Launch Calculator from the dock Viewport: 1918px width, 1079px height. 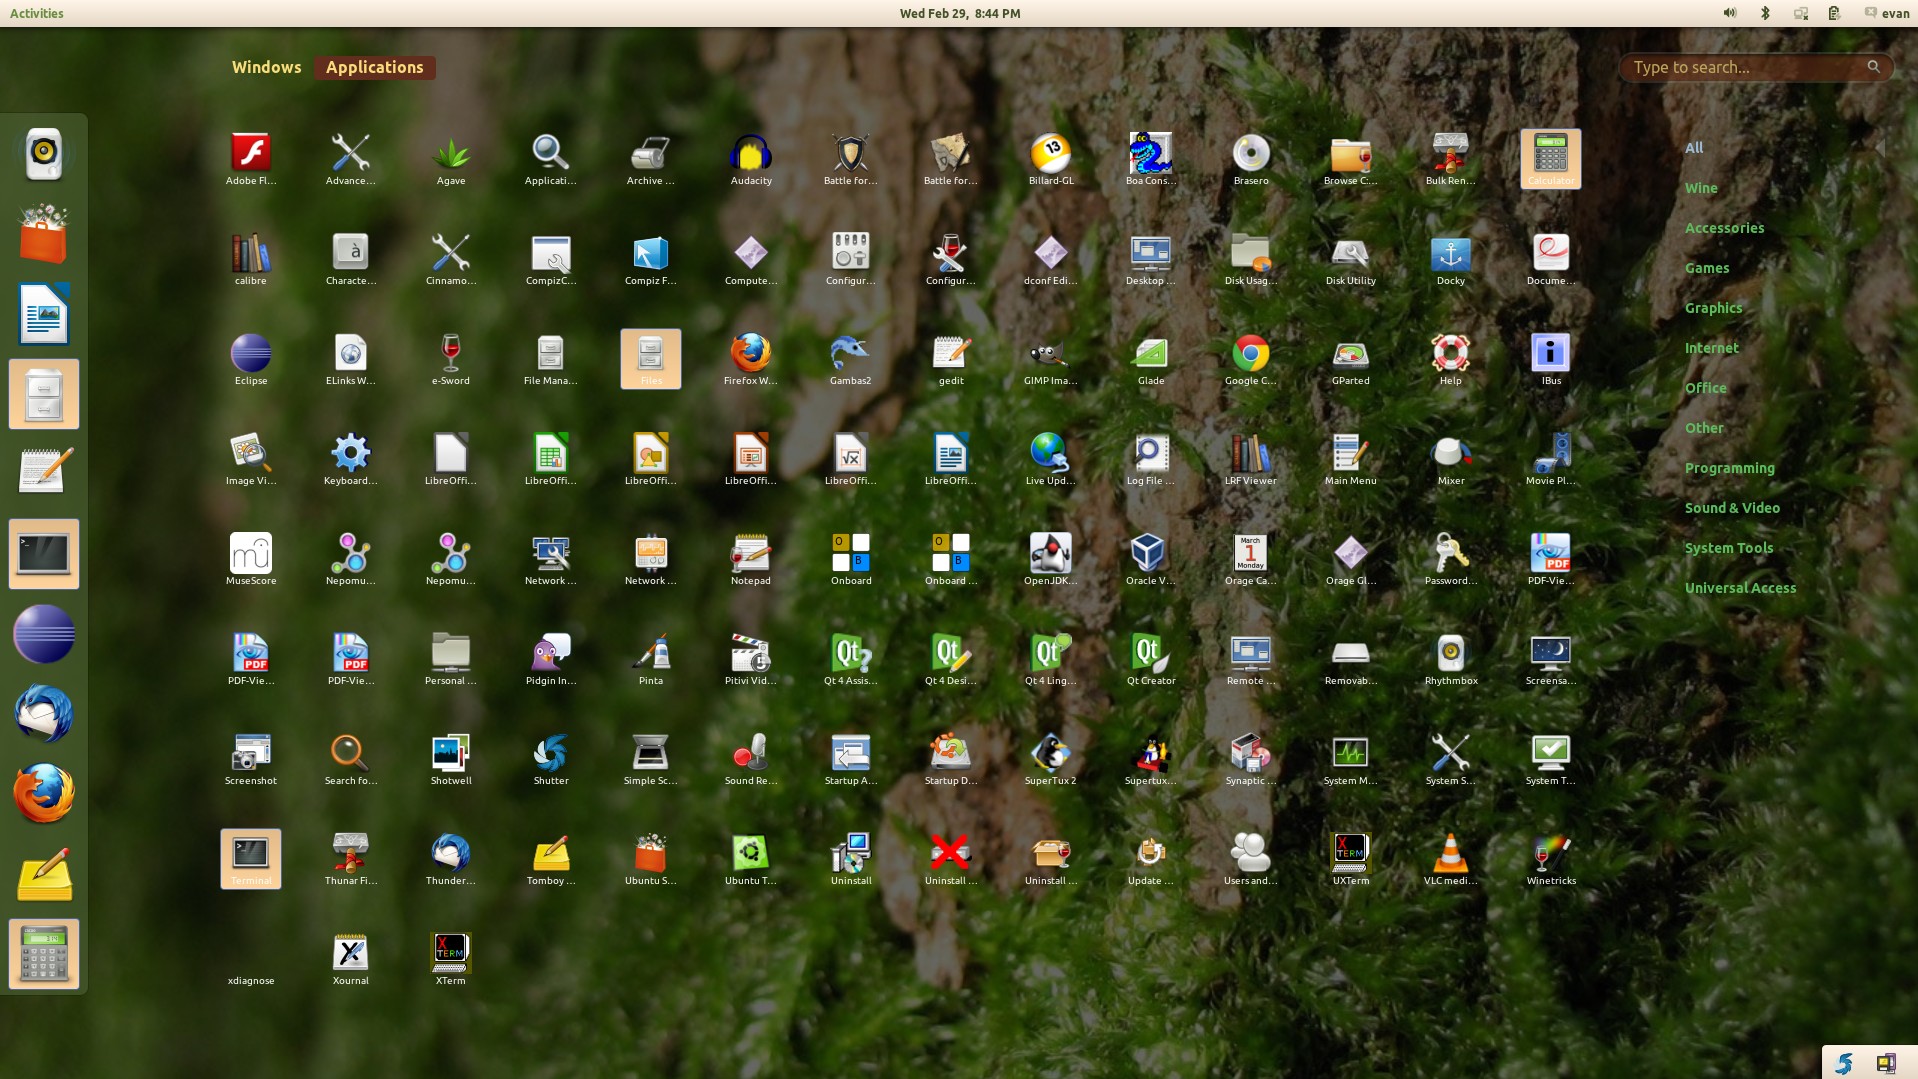(44, 954)
